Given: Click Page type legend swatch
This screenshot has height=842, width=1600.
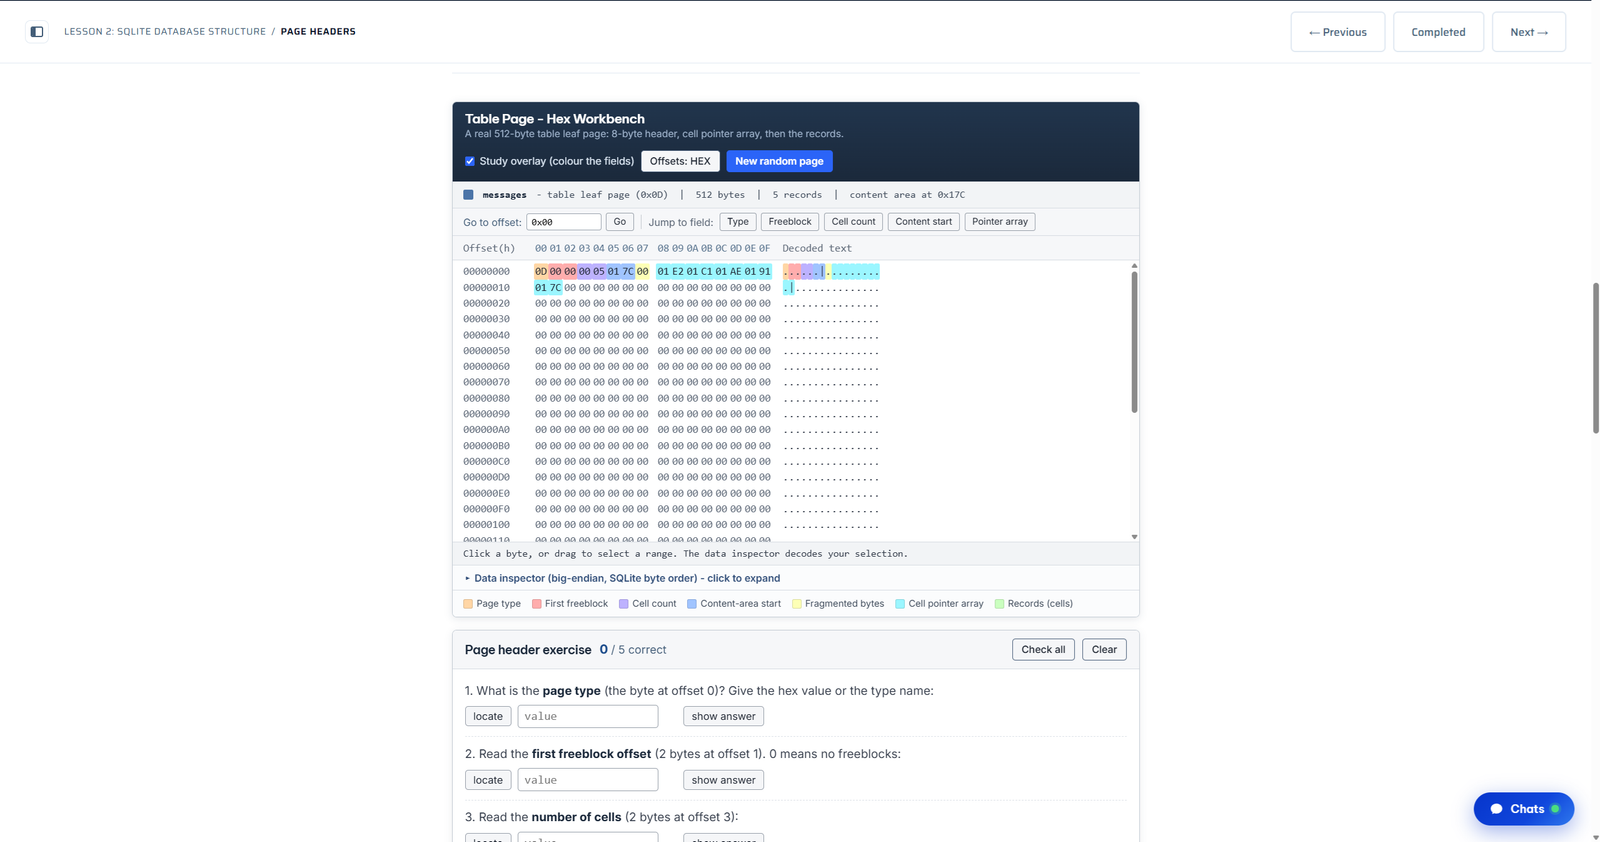Looking at the screenshot, I should coord(468,604).
